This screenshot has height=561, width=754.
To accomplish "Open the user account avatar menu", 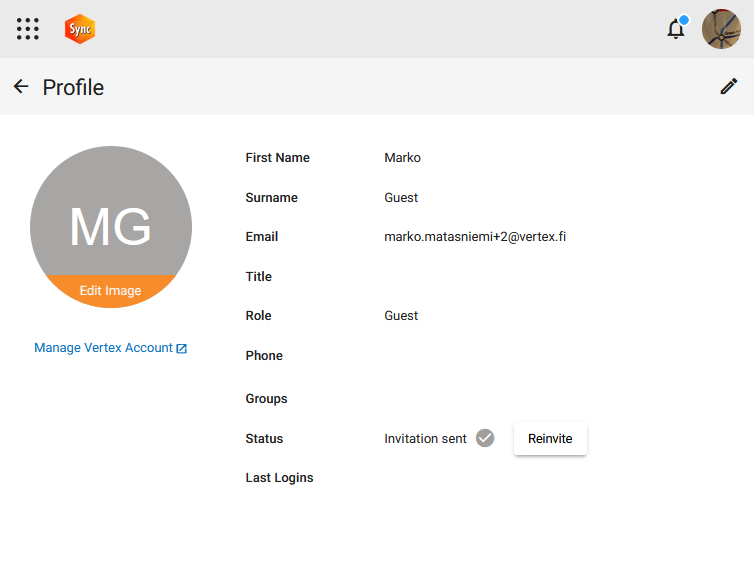I will pyautogui.click(x=721, y=29).
